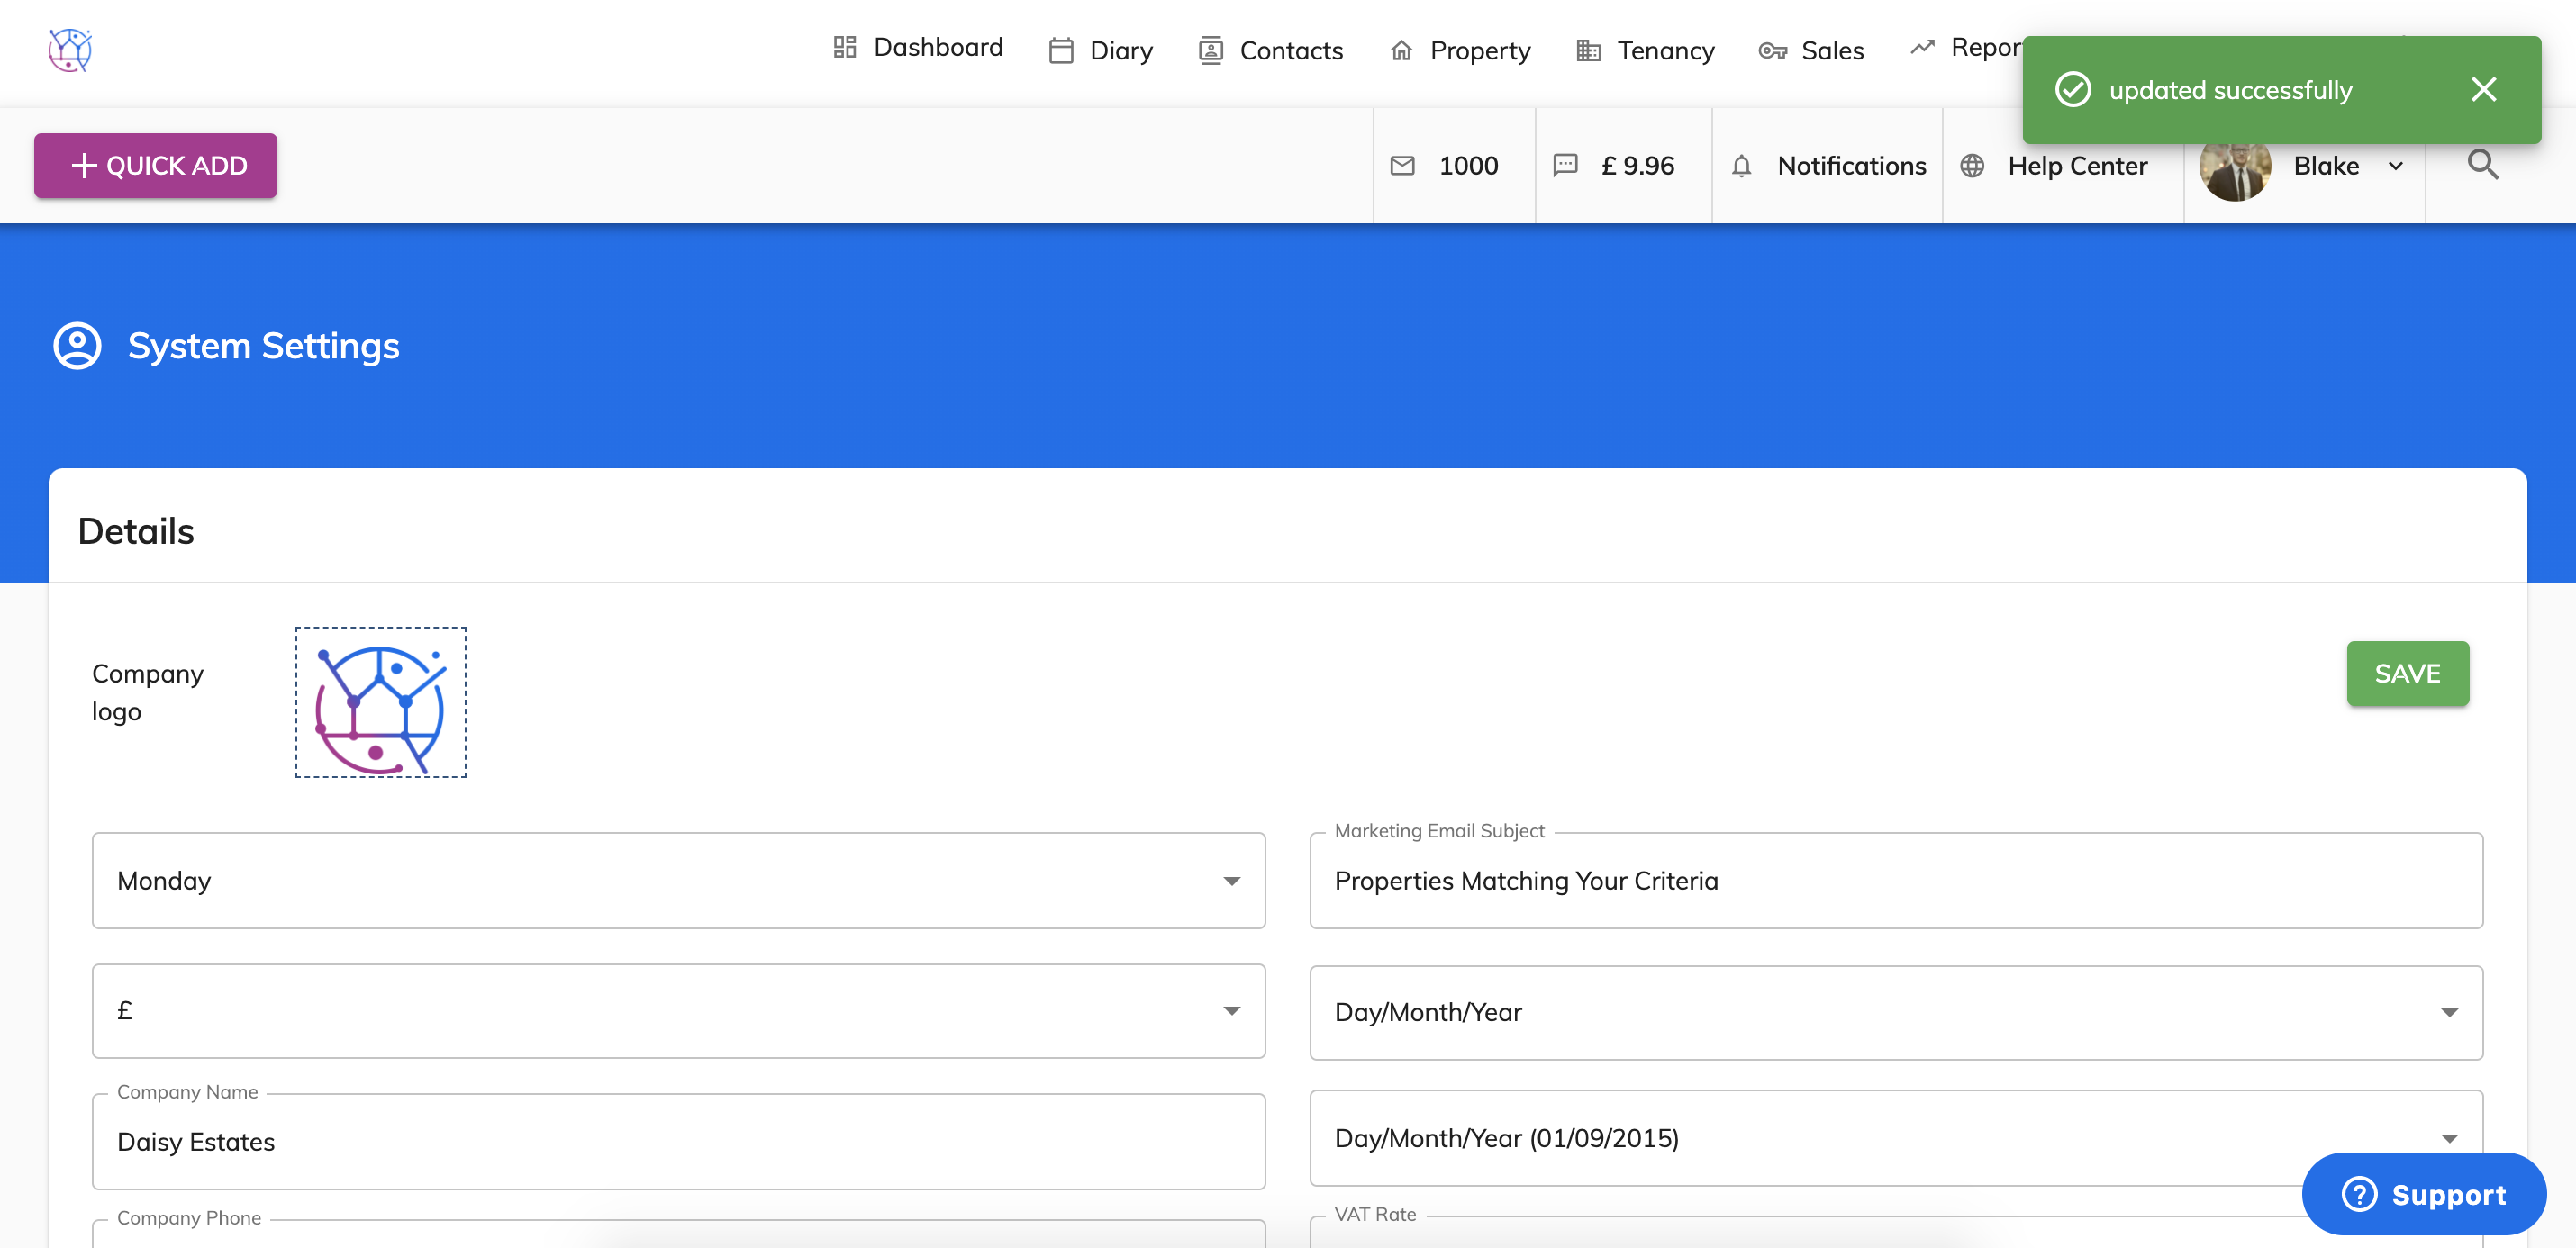The image size is (2576, 1248).
Task: Click the System Settings profile icon
Action: point(77,346)
